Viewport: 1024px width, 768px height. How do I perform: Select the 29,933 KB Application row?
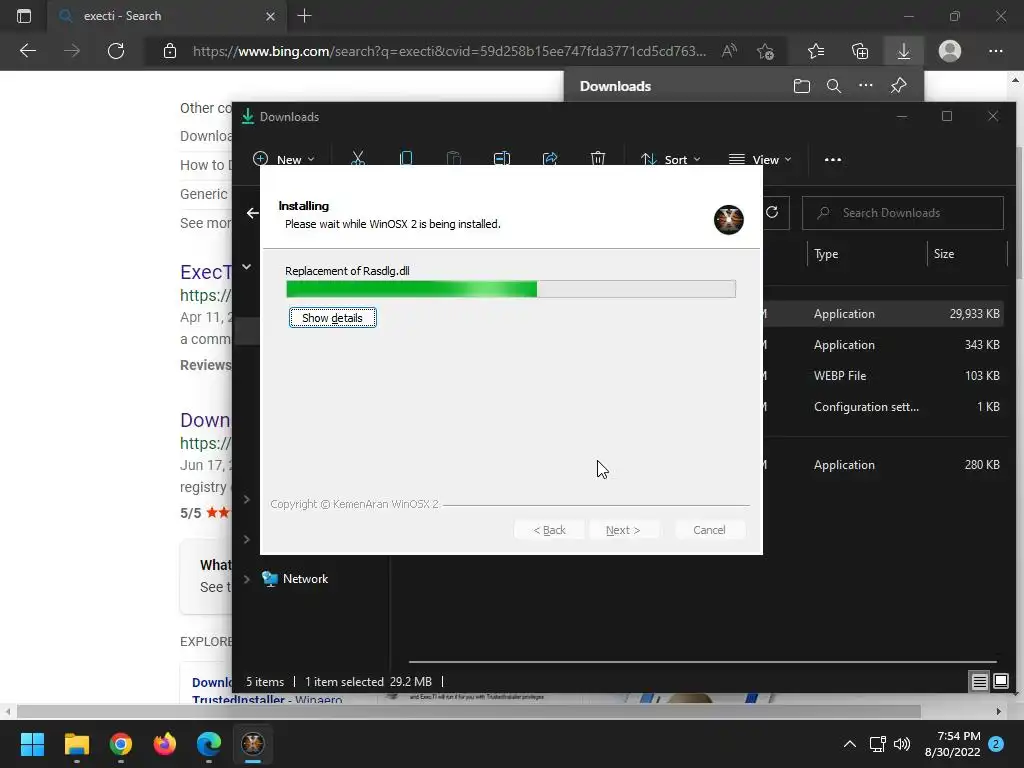[885, 313]
